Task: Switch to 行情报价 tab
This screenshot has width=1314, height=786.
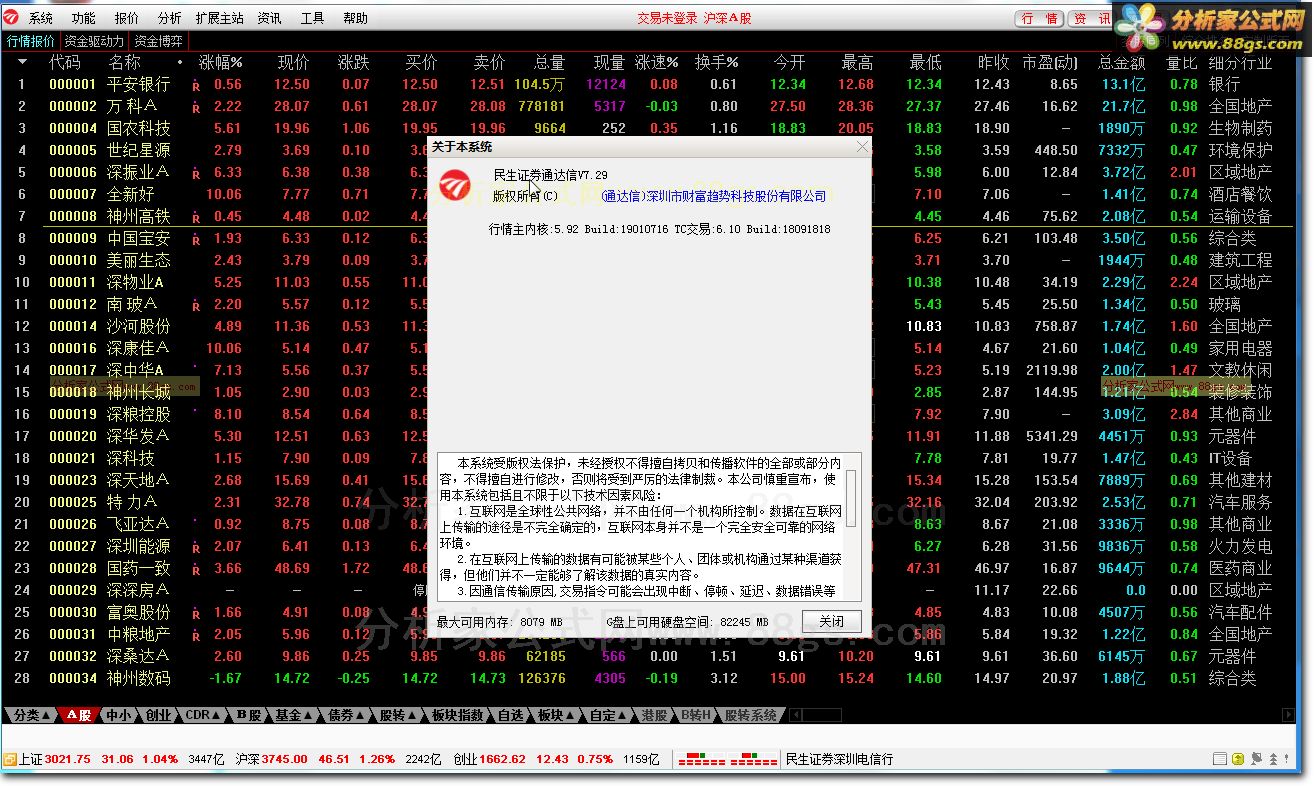Action: [x=31, y=41]
